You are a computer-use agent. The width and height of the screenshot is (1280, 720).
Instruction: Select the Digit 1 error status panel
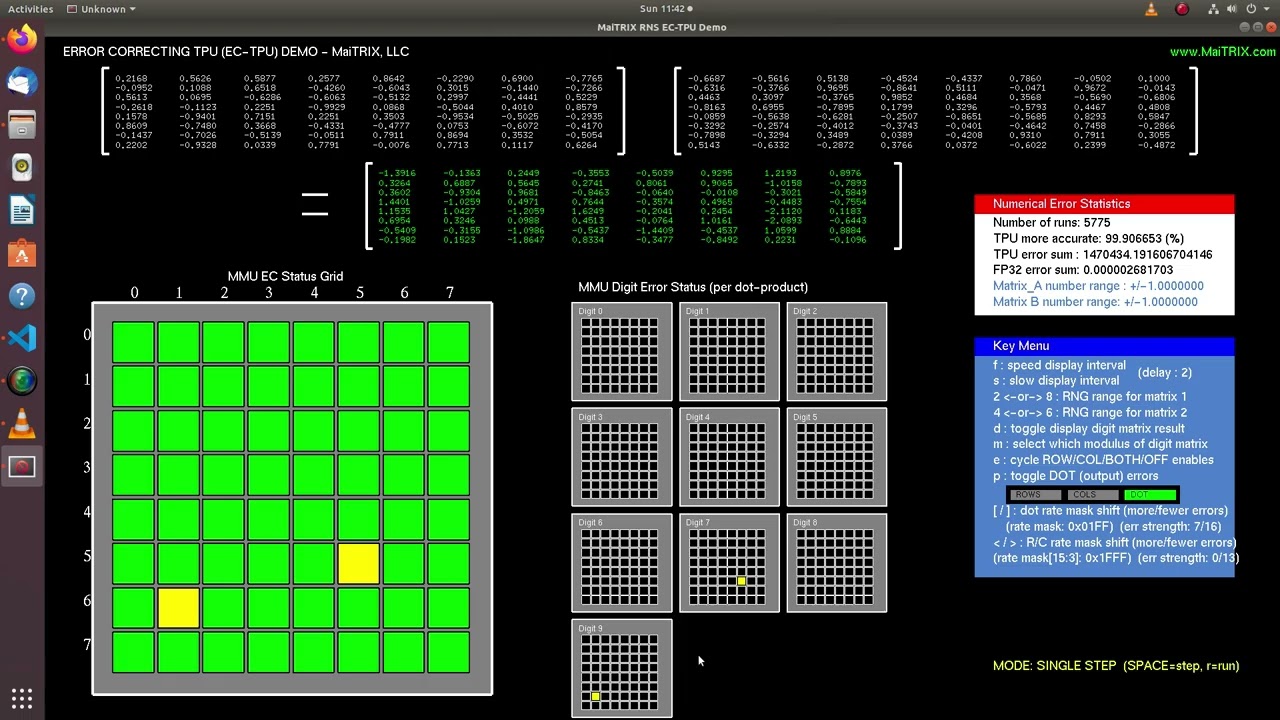coord(729,352)
